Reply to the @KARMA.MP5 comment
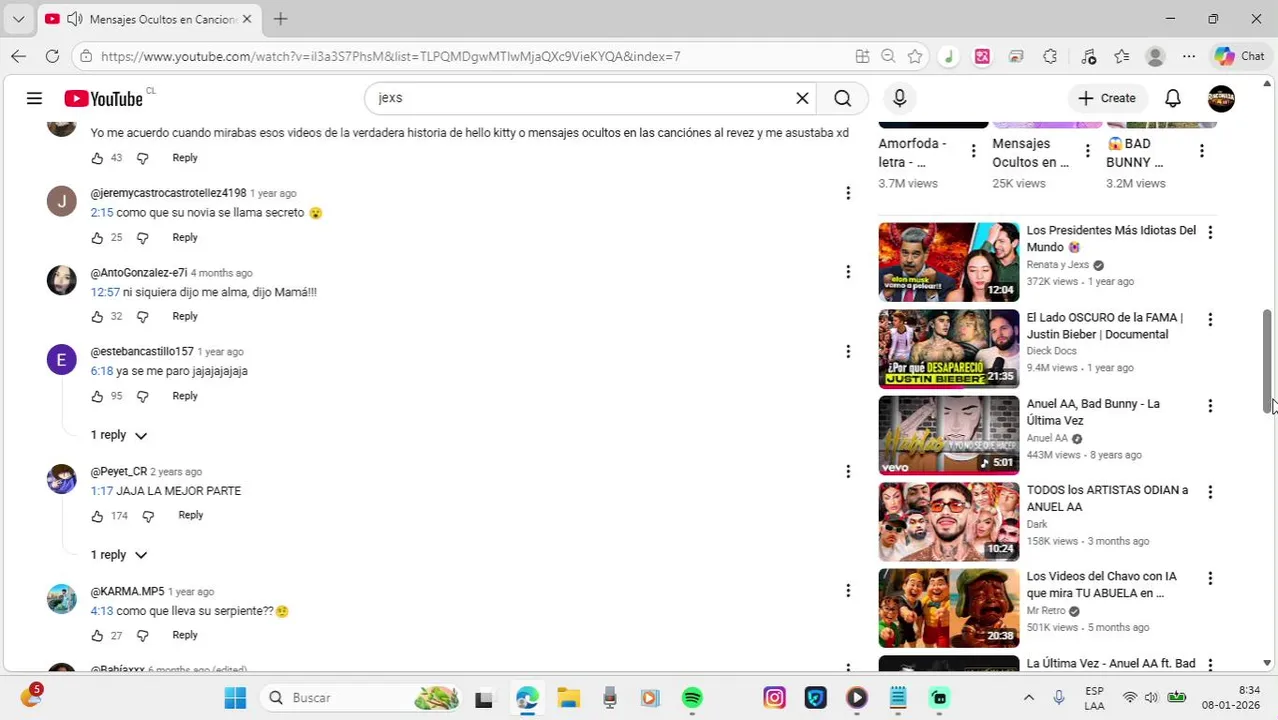 185,636
